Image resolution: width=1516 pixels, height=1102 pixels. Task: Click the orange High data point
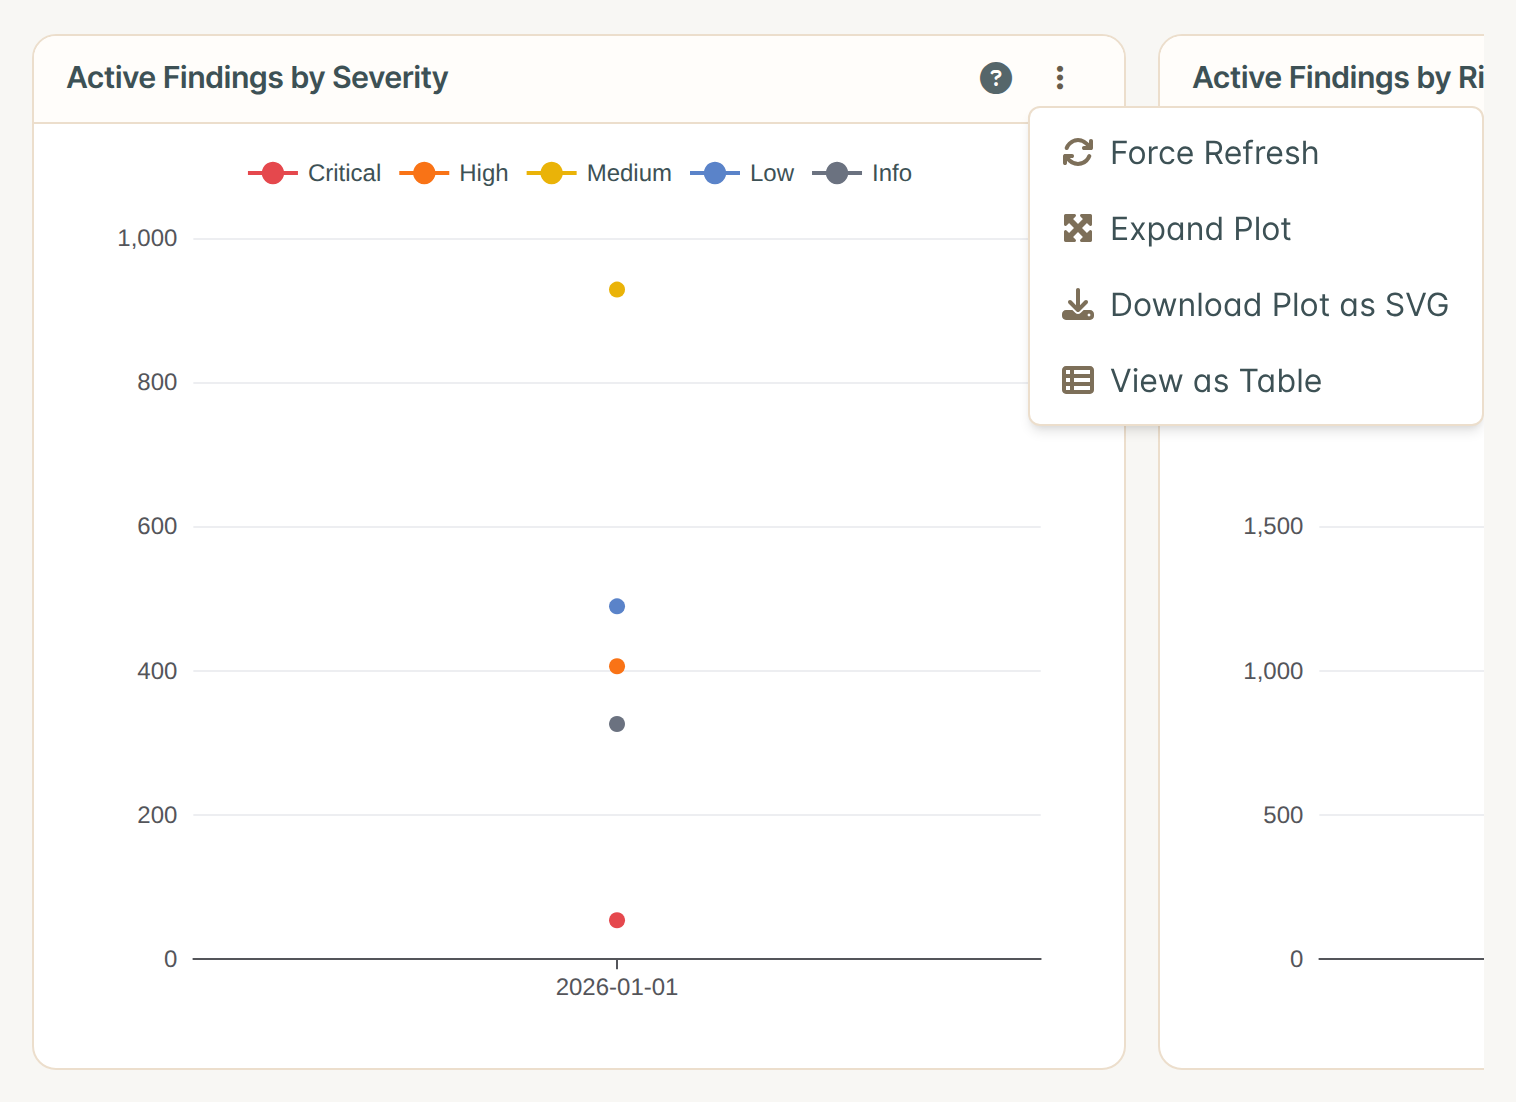(617, 667)
